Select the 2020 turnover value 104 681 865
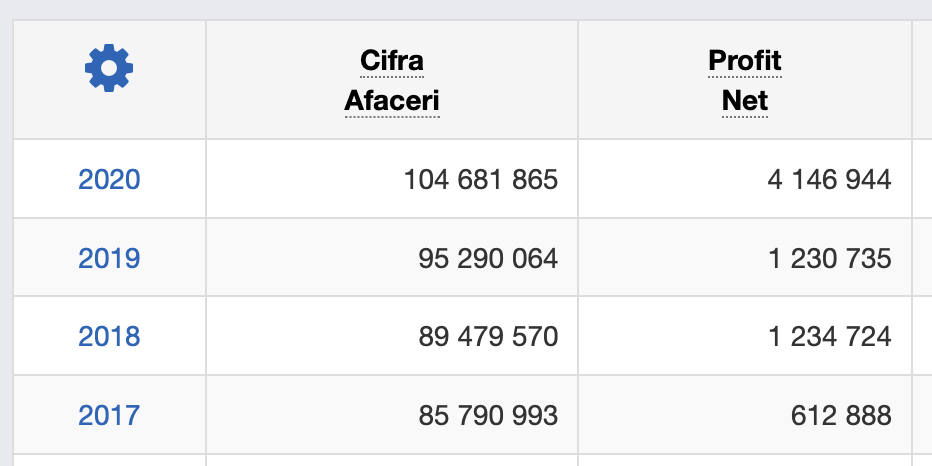932x466 pixels. [x=480, y=180]
